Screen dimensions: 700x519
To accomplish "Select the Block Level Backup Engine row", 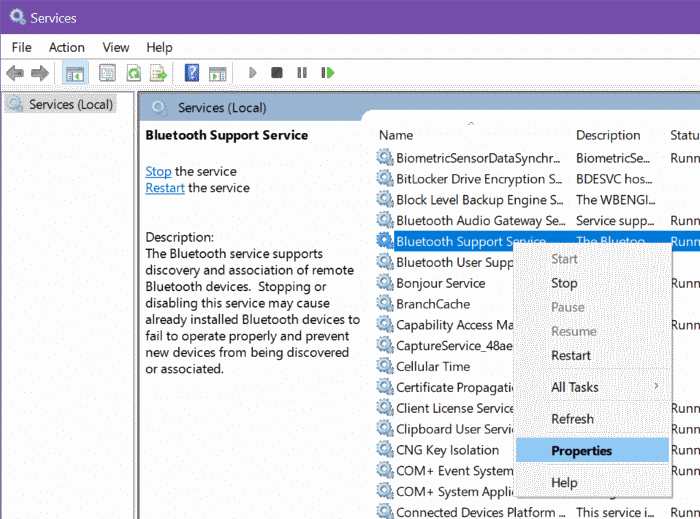I will [538, 200].
